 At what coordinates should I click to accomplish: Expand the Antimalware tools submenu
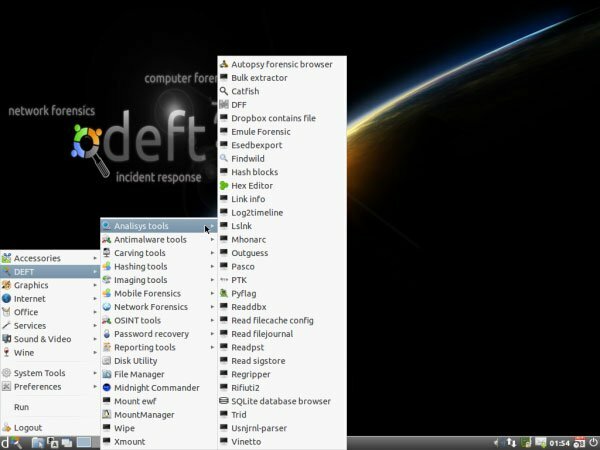click(150, 239)
